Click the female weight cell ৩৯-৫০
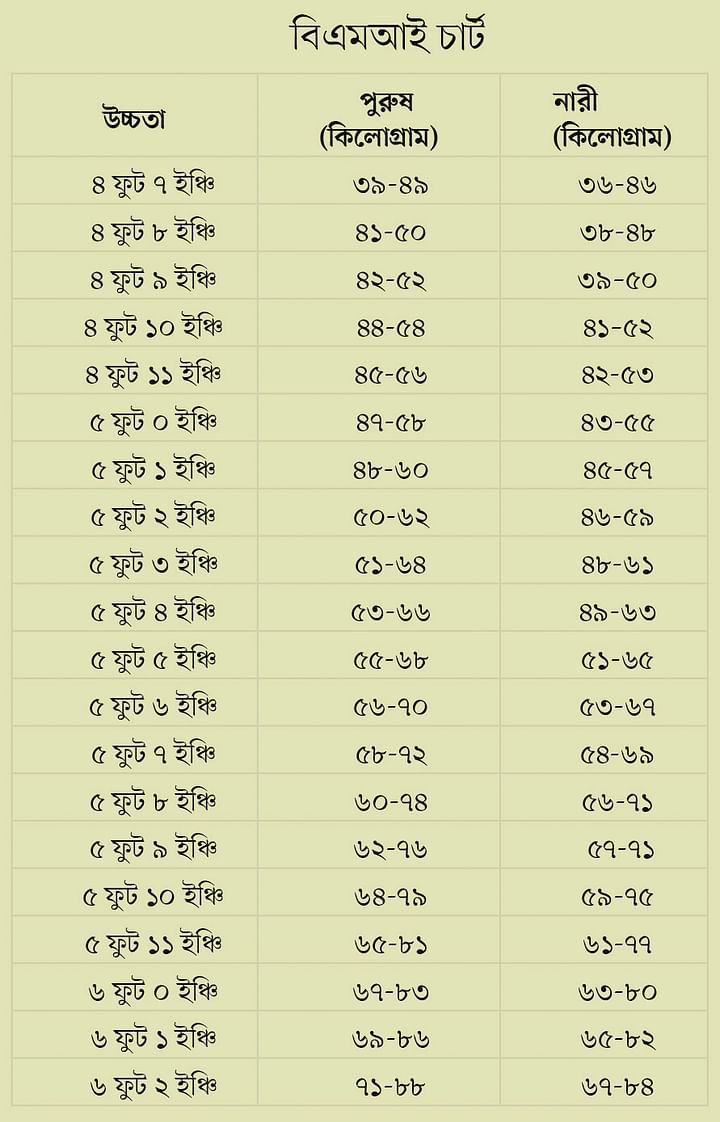 pyautogui.click(x=617, y=280)
